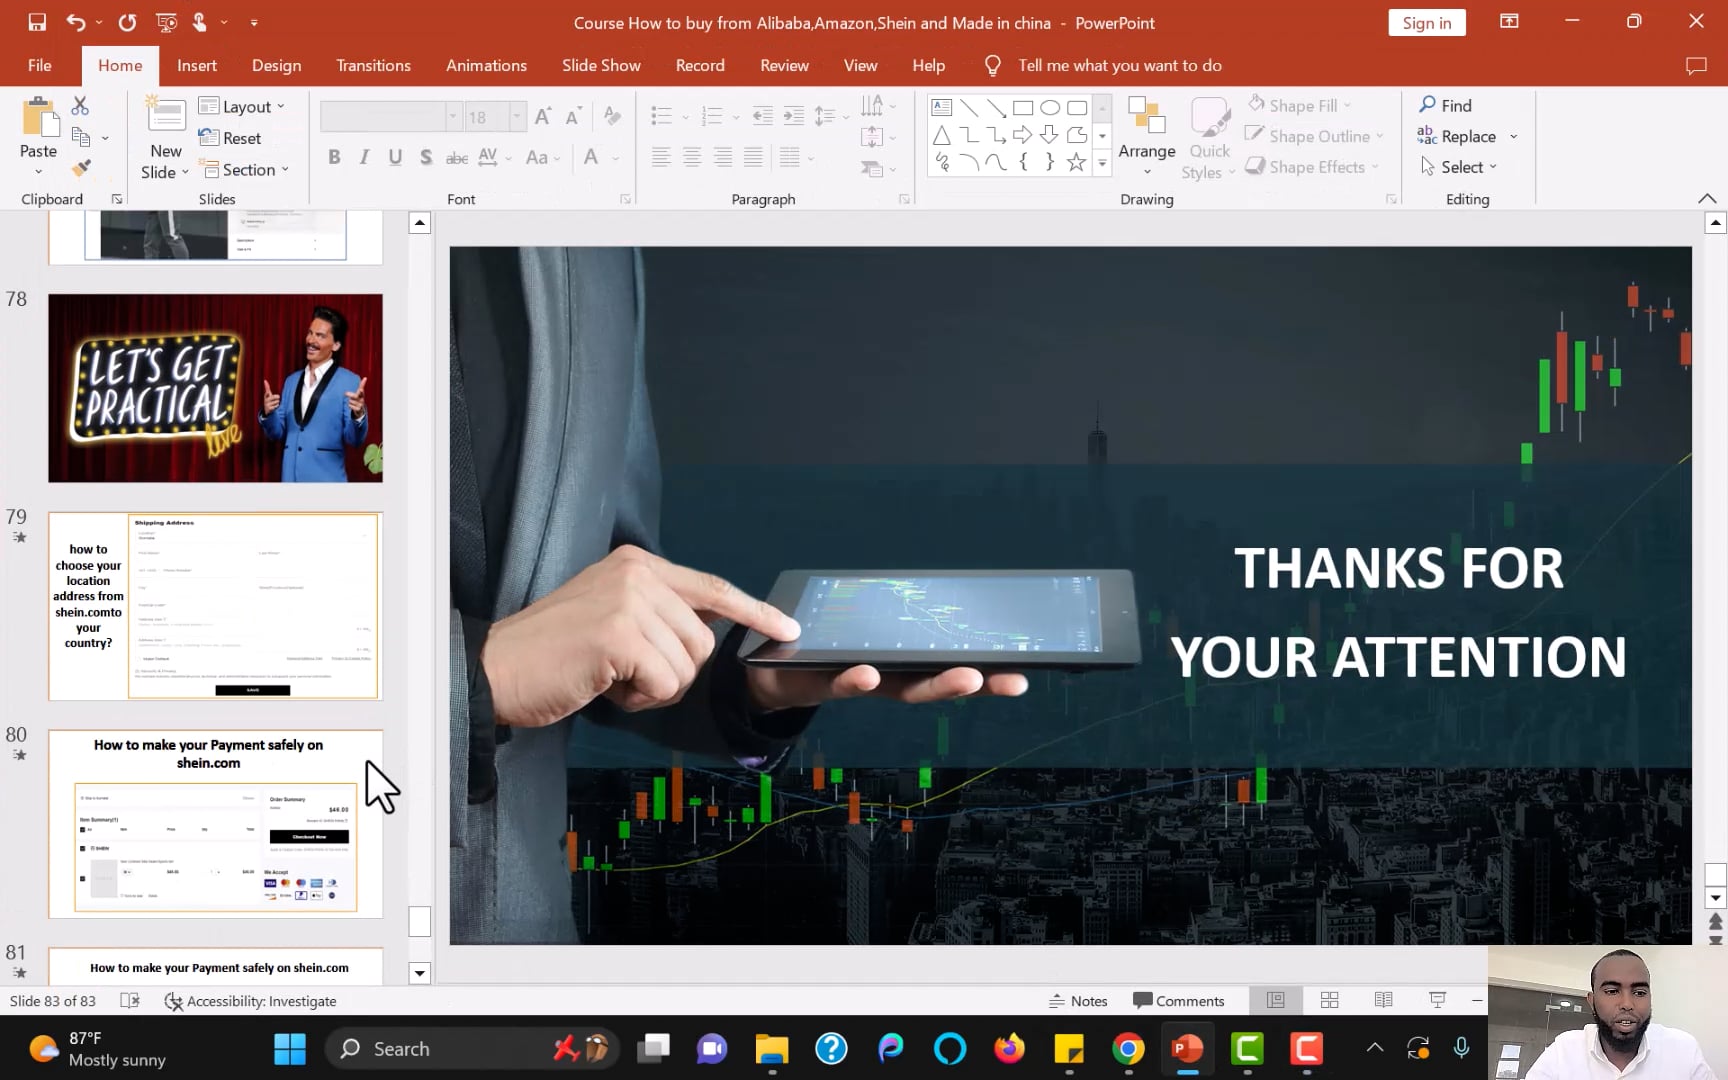Screen dimensions: 1728x1080
Task: Start slide show from the status bar
Action: (1437, 1000)
